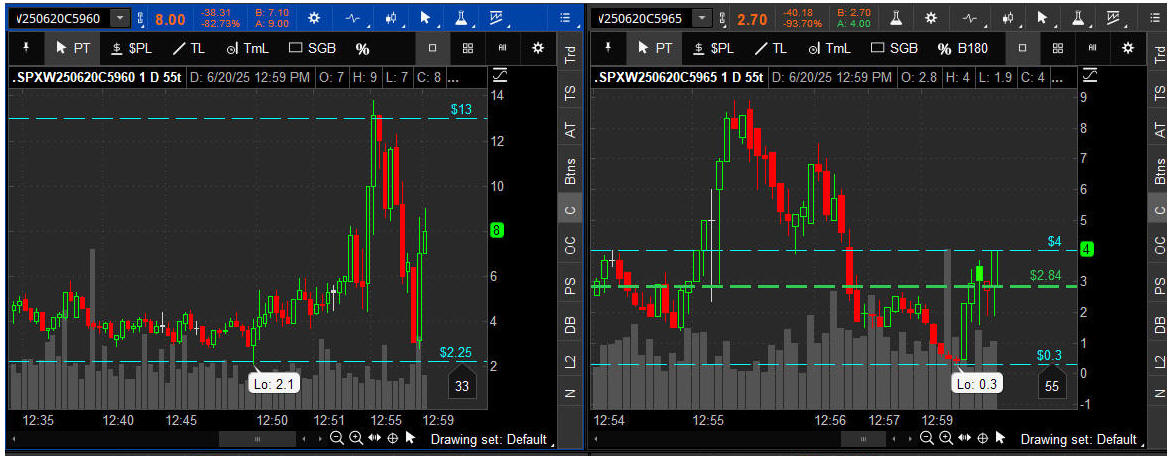Image resolution: width=1169 pixels, height=456 pixels.
Task: Toggle the pin icon on left drawing toolbar
Action: (x=26, y=48)
